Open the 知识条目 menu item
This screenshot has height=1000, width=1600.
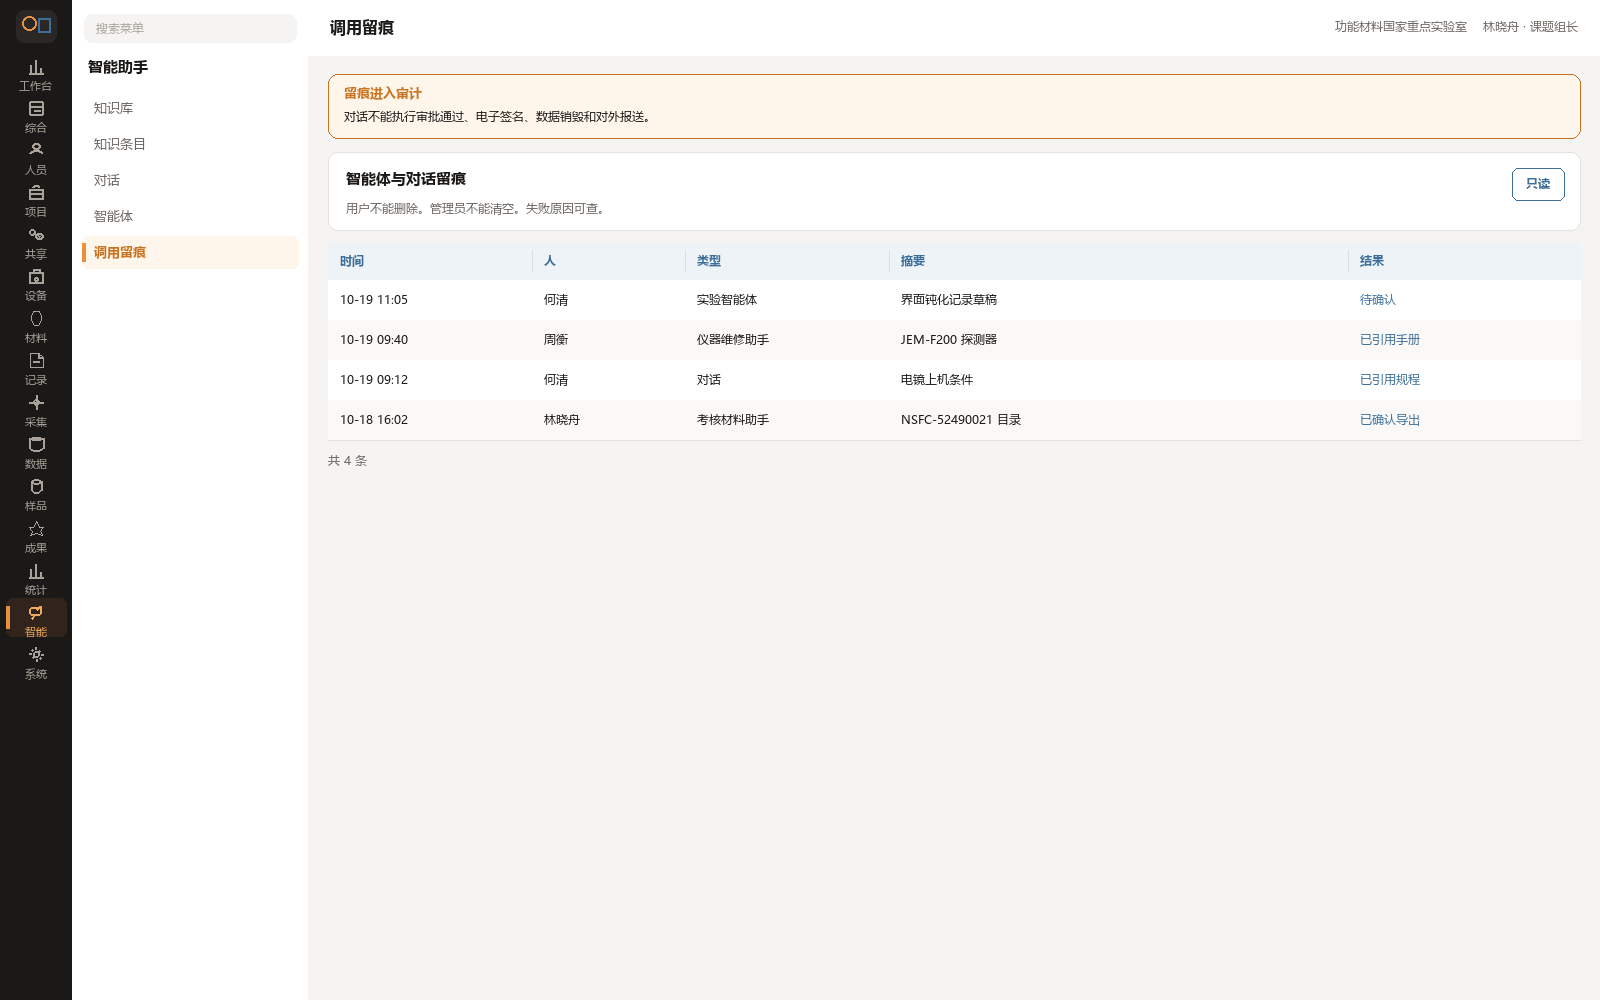pos(190,144)
